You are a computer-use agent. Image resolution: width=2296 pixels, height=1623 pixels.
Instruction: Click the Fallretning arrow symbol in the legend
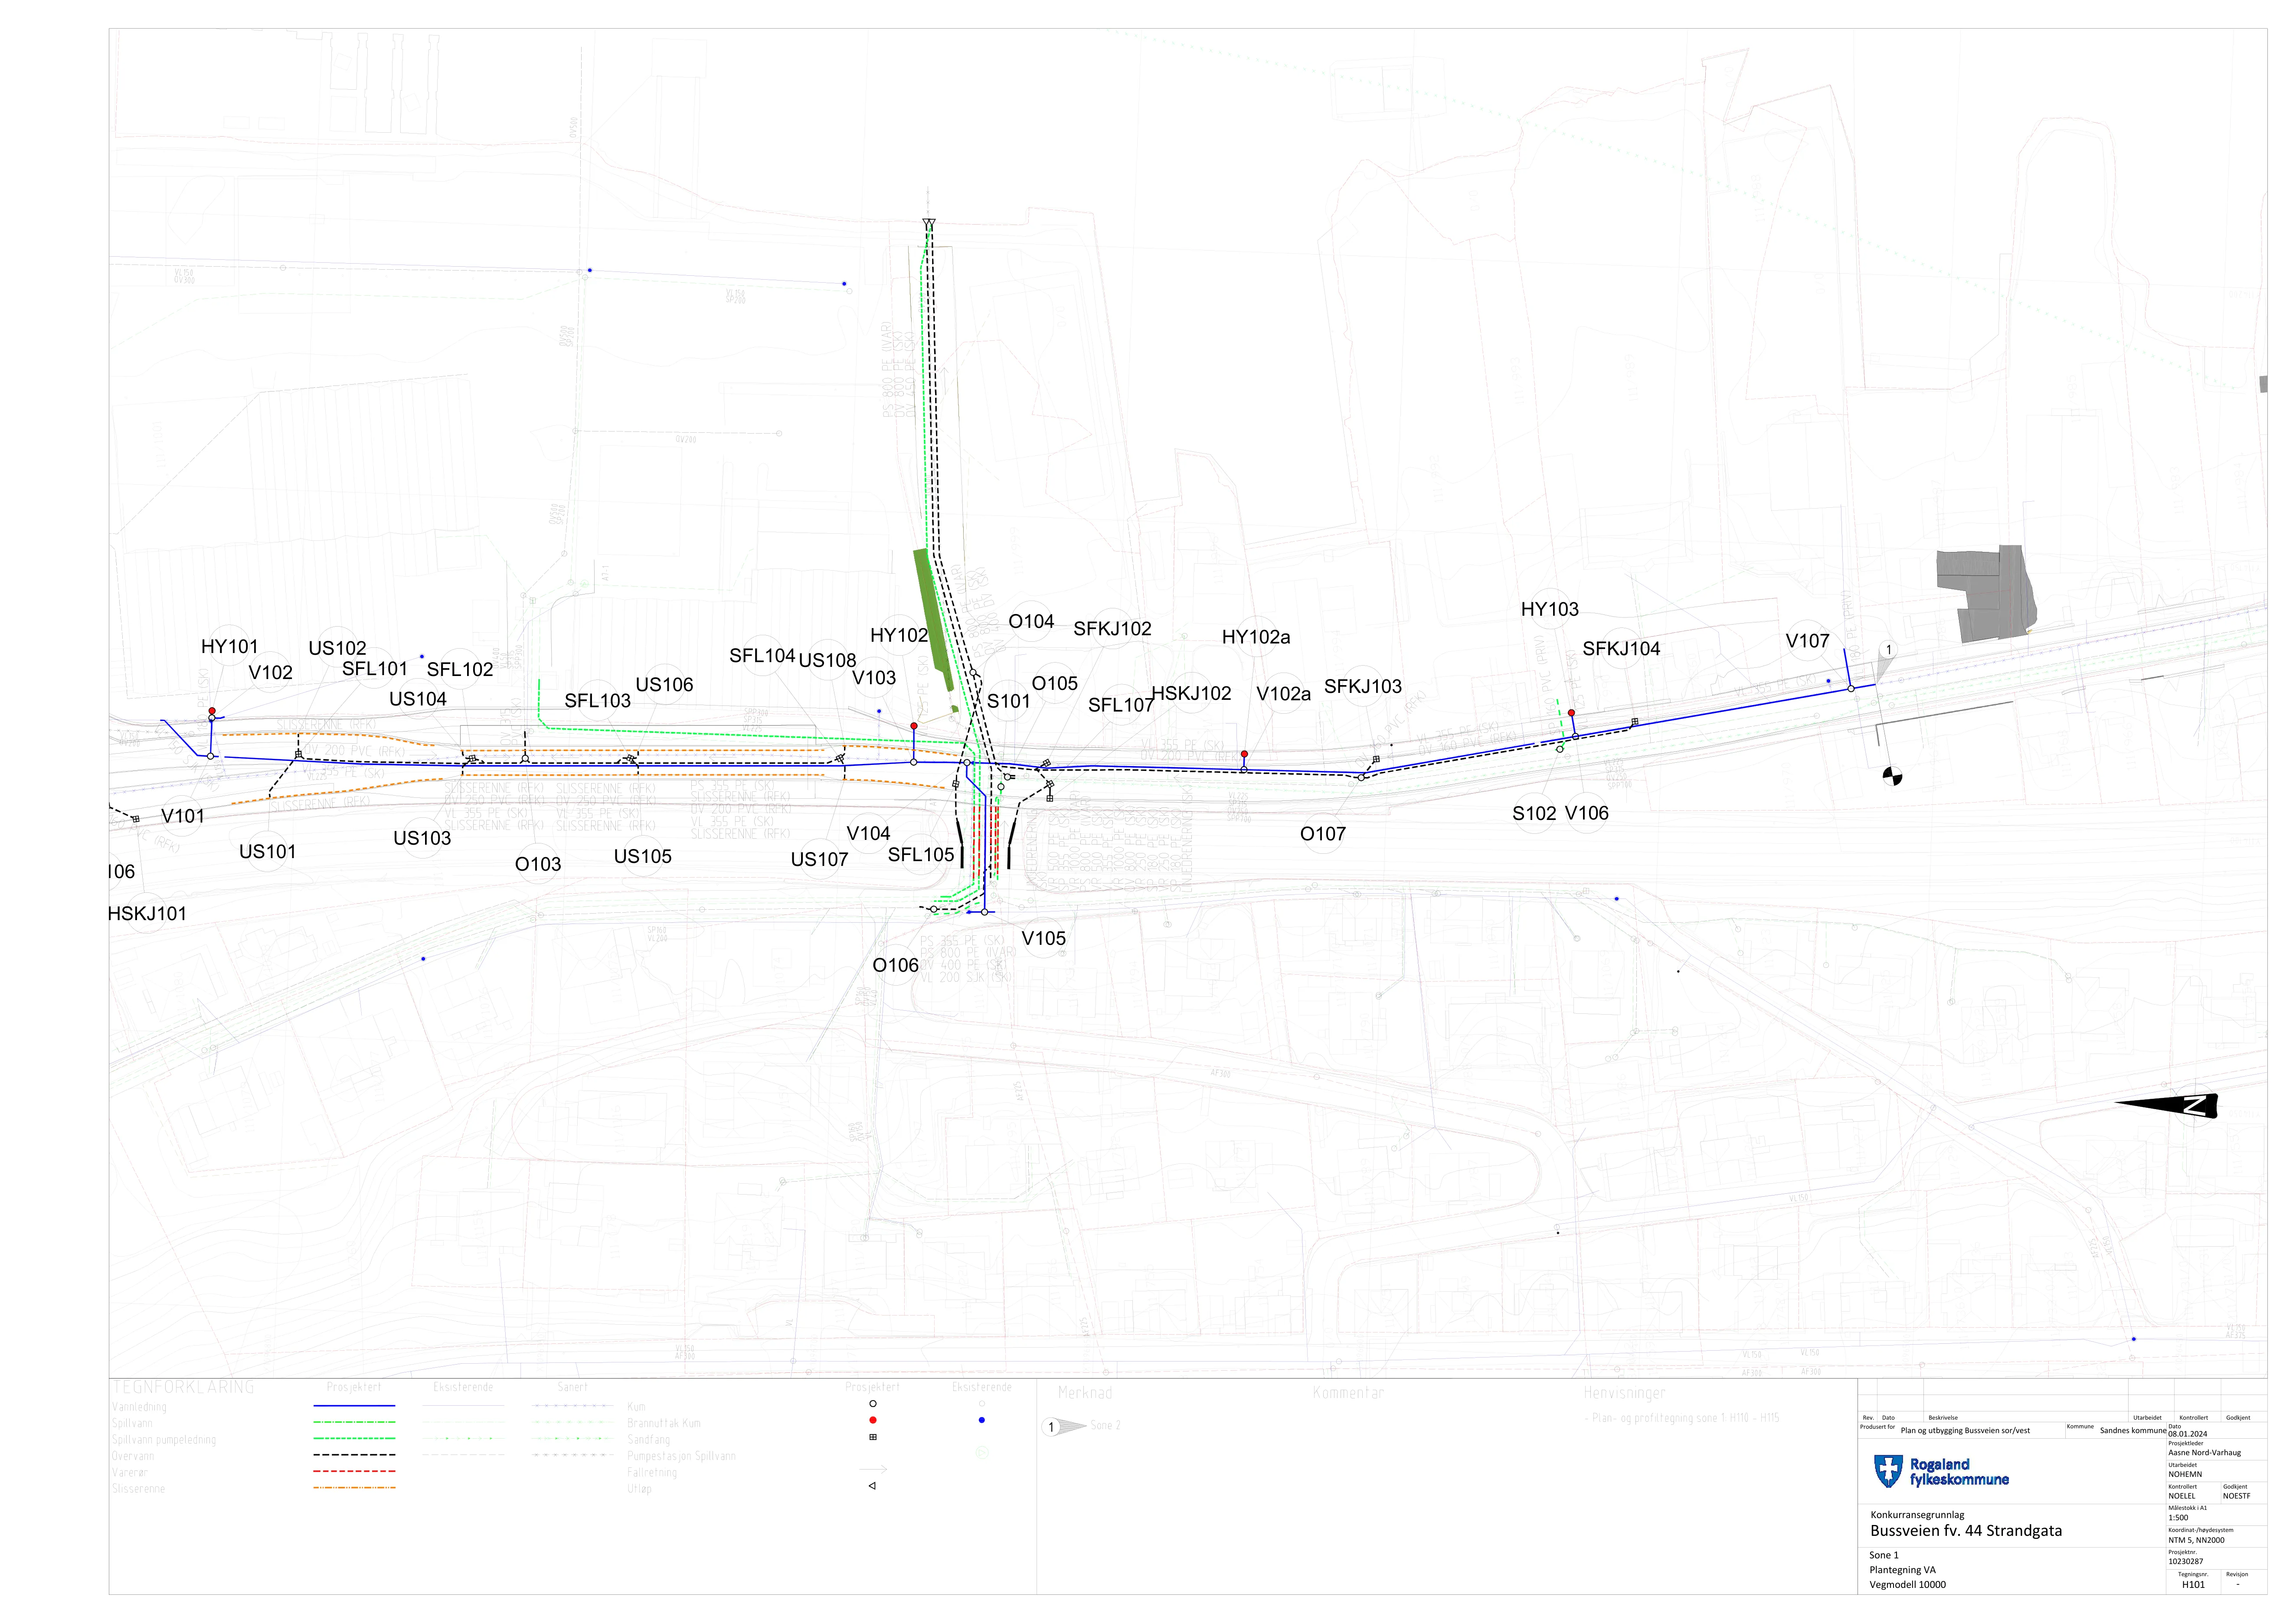tap(872, 1470)
